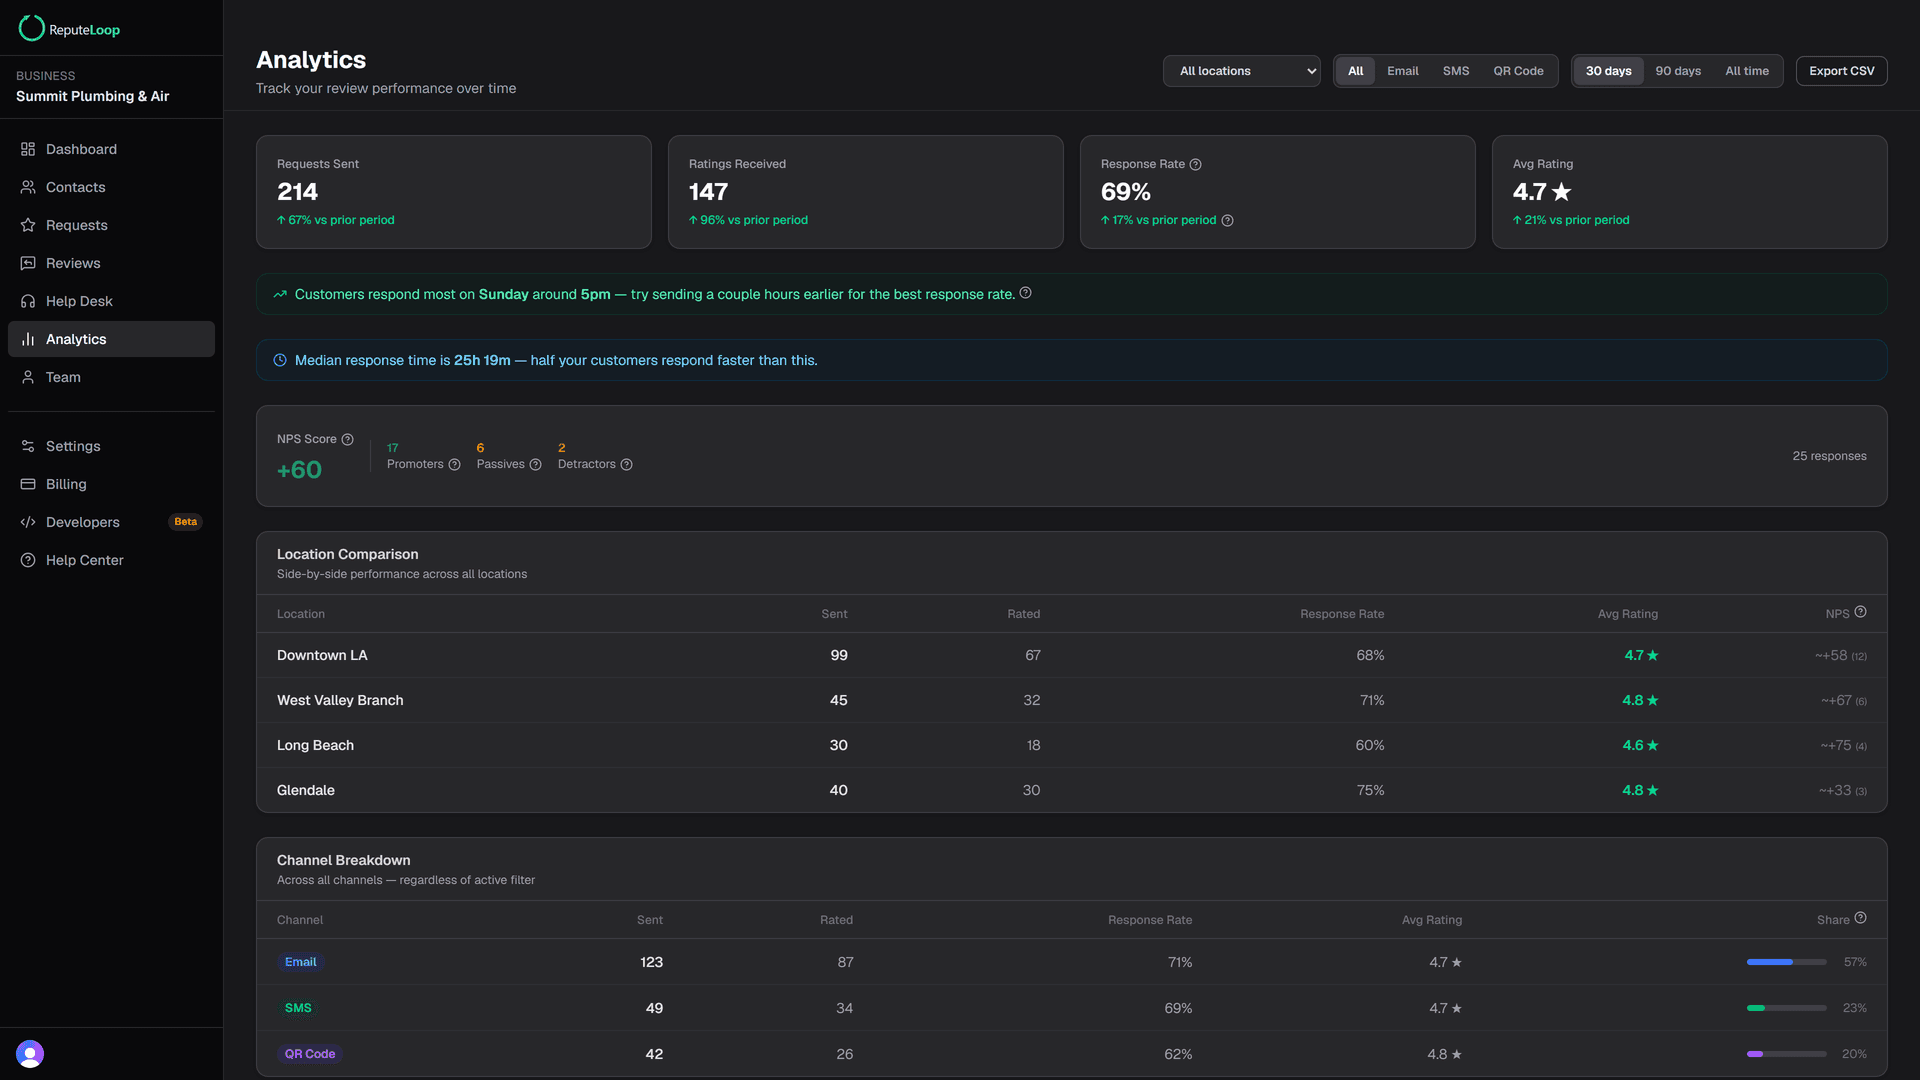The image size is (1920, 1080).
Task: Filter analytics by SMS channel
Action: click(x=1456, y=71)
